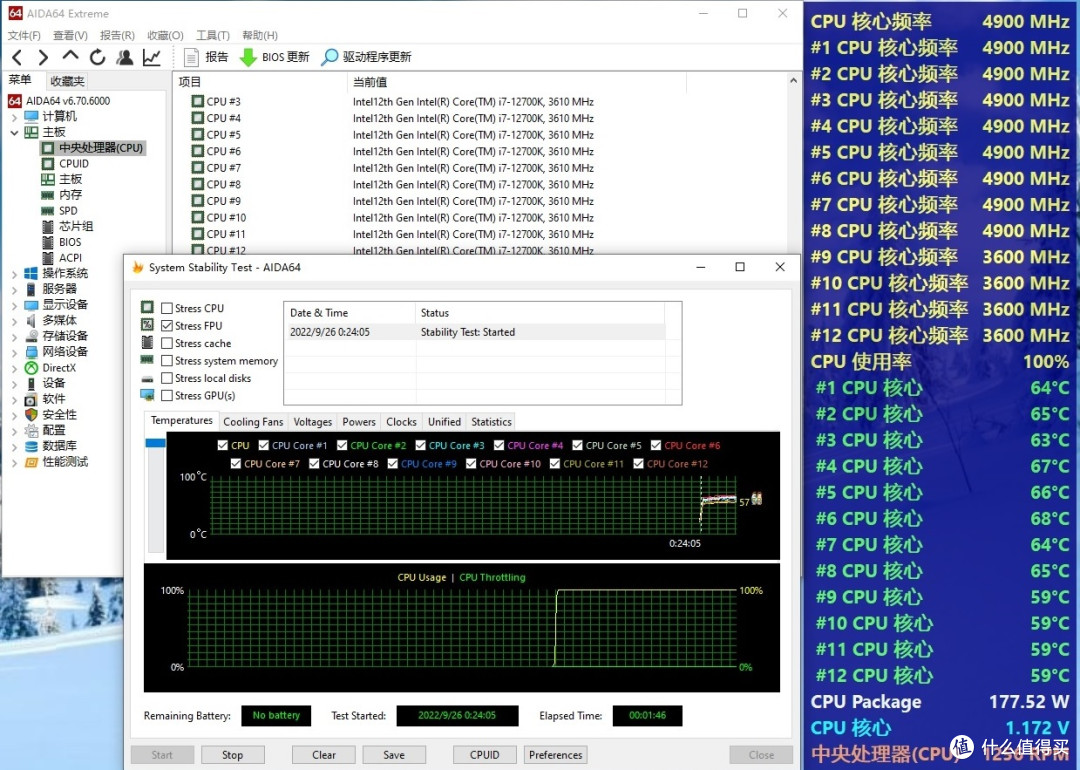Screen dimensions: 1080x770
Task: Uncheck the Stress FPU checkbox
Action: (167, 326)
